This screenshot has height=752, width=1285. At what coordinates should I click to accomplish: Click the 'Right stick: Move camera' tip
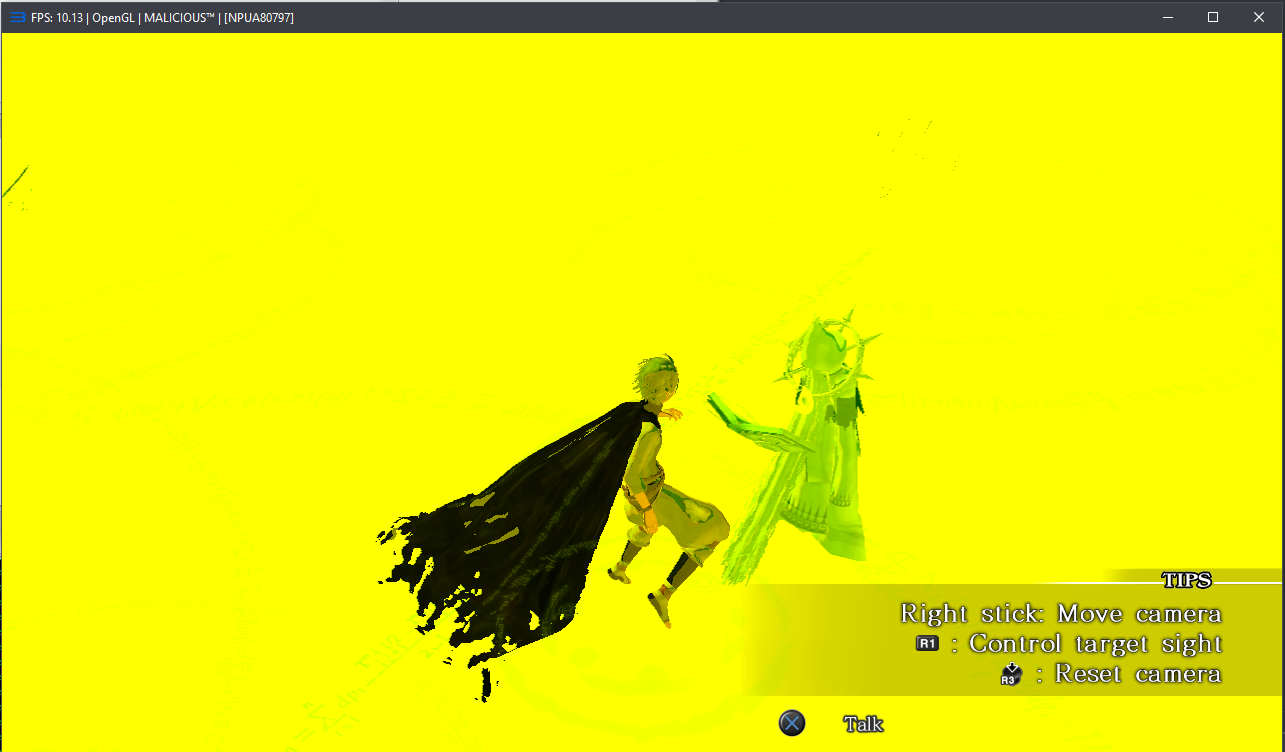(1061, 613)
